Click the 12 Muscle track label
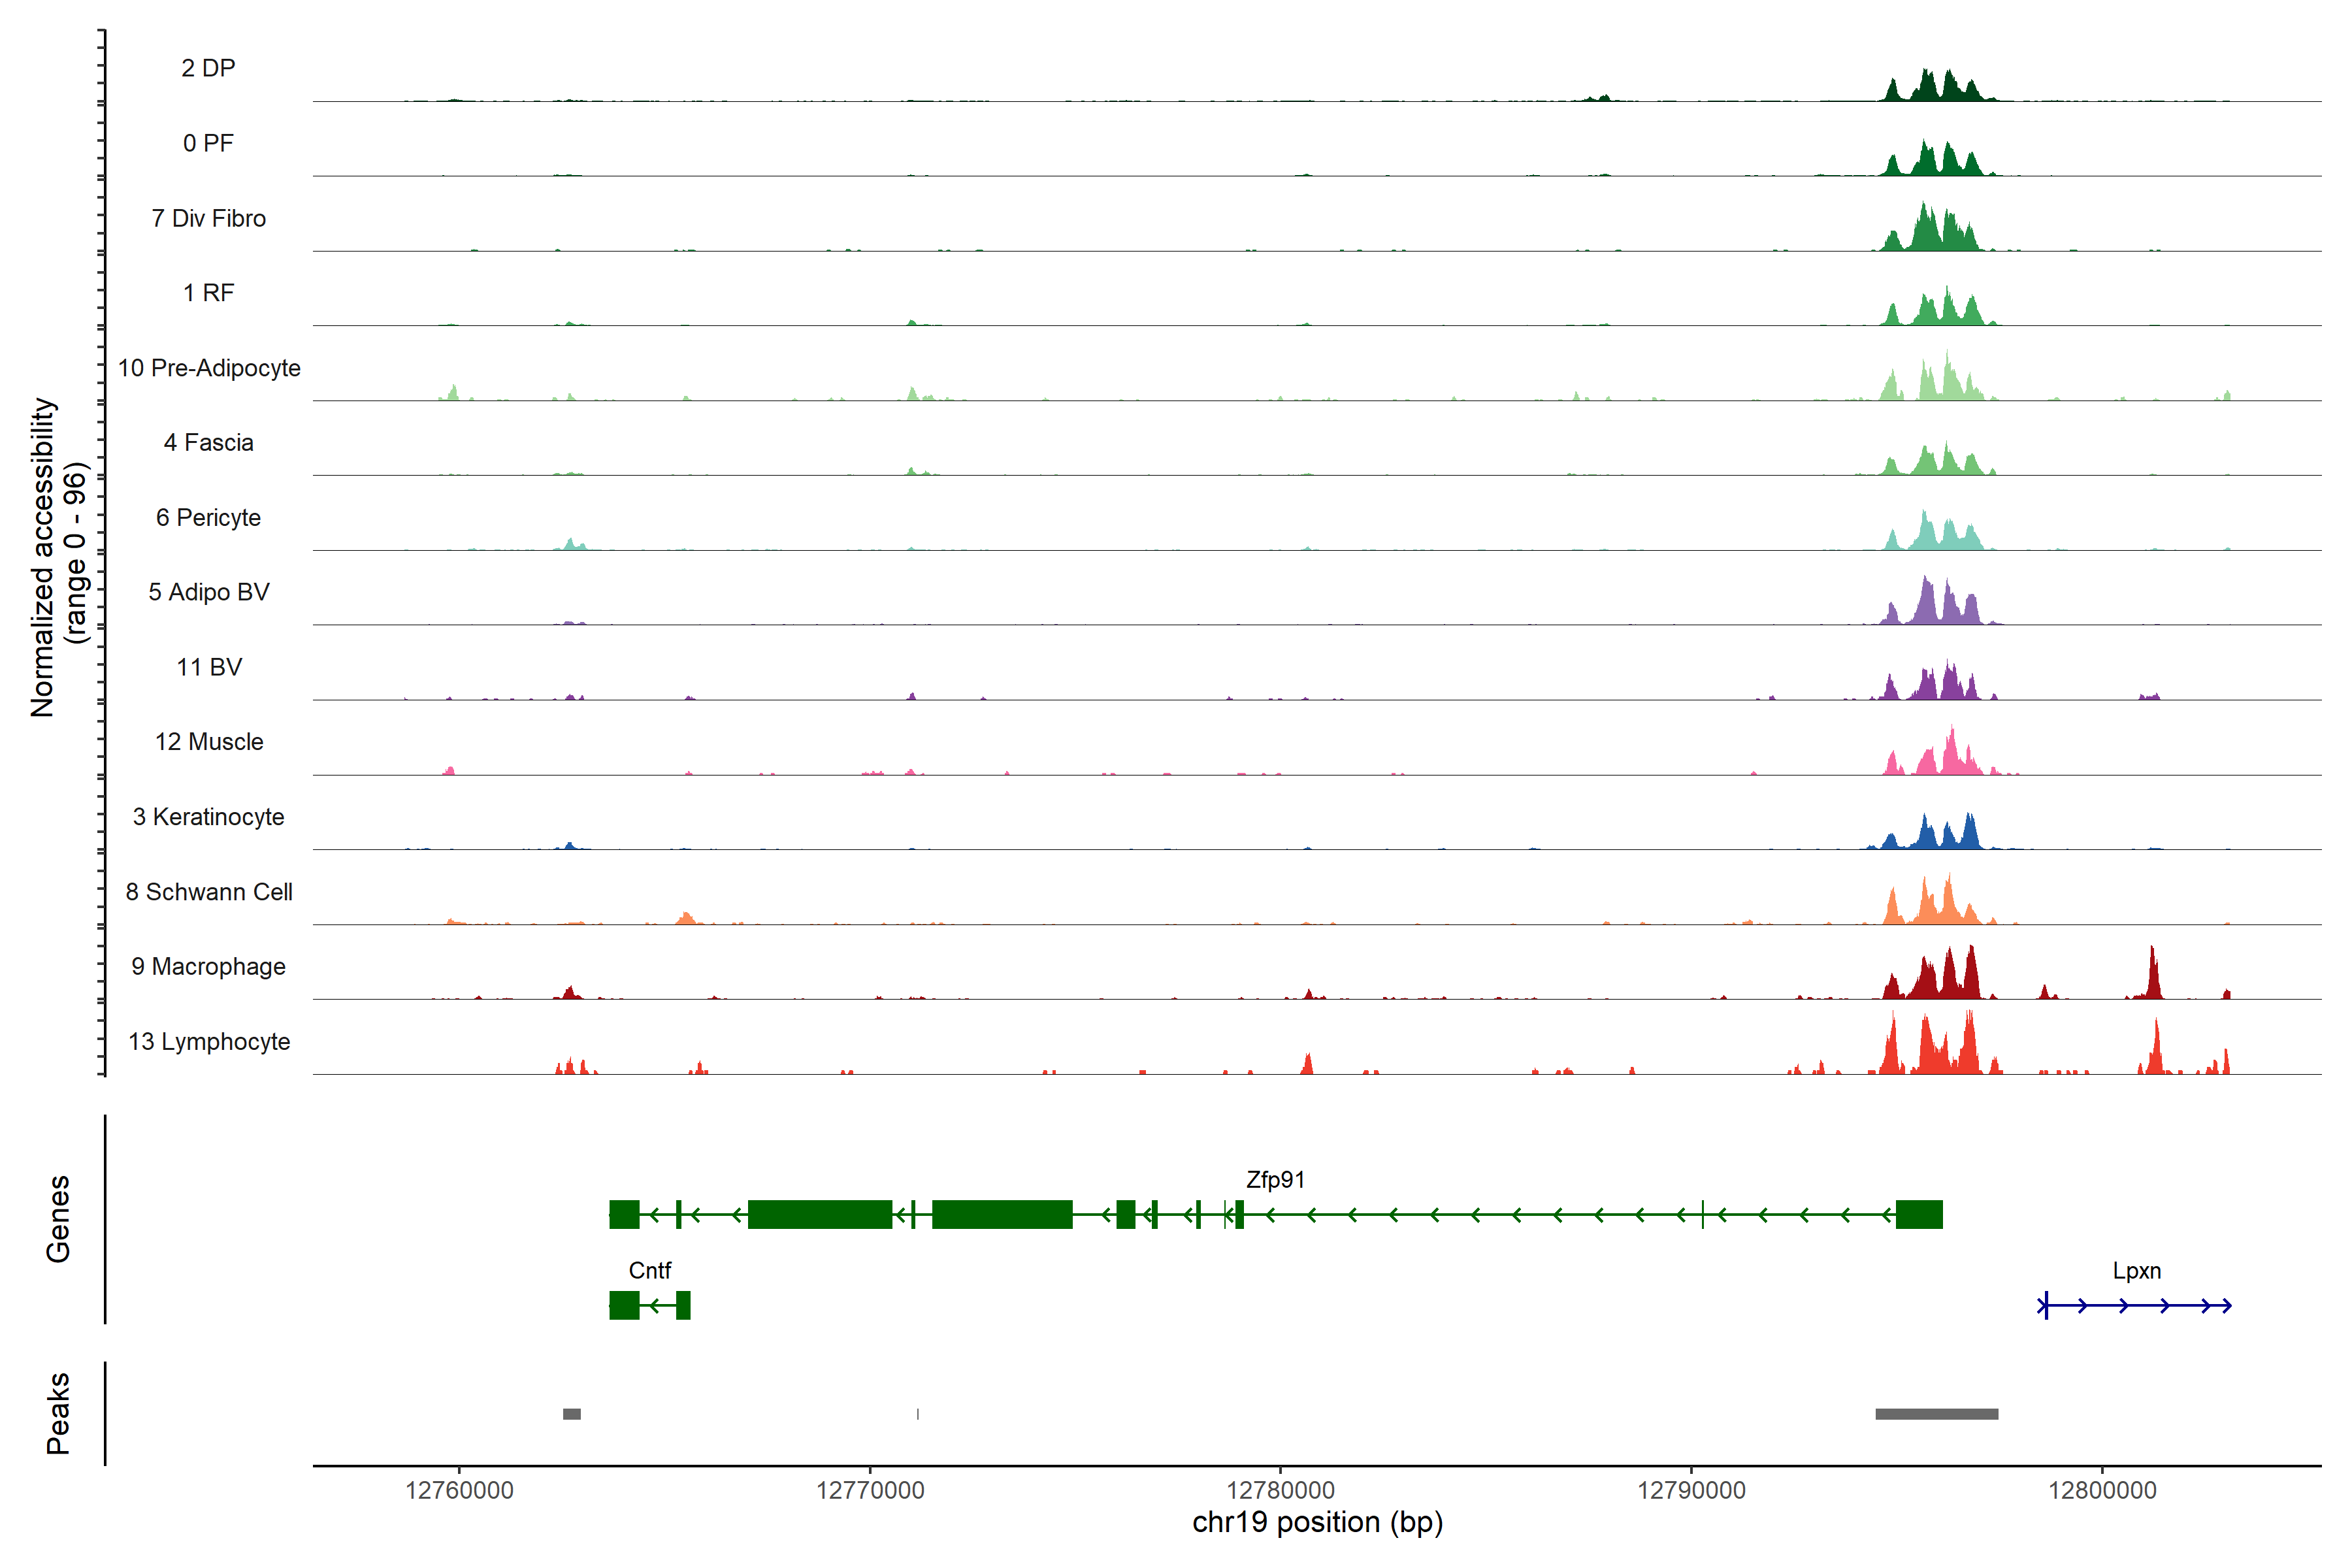The height and width of the screenshot is (1568, 2352). [x=209, y=742]
